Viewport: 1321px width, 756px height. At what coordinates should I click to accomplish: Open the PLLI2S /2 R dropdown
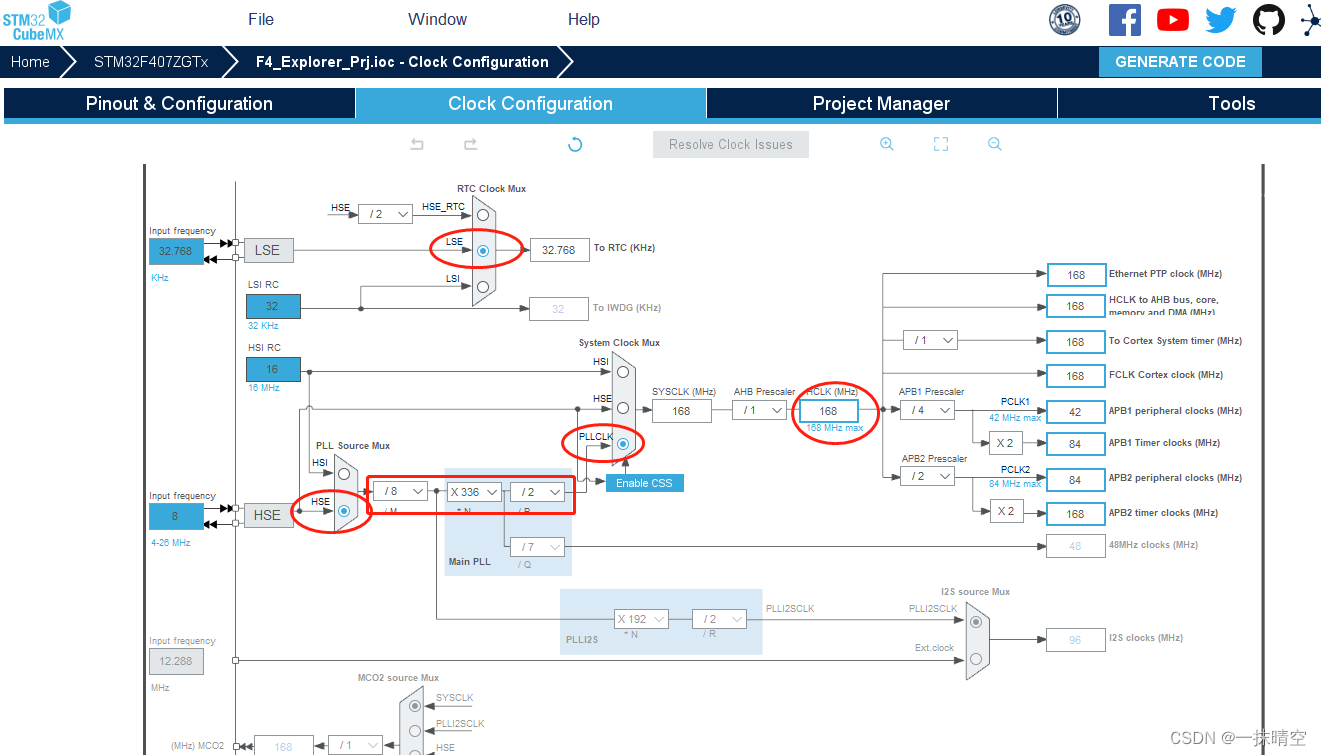point(719,619)
